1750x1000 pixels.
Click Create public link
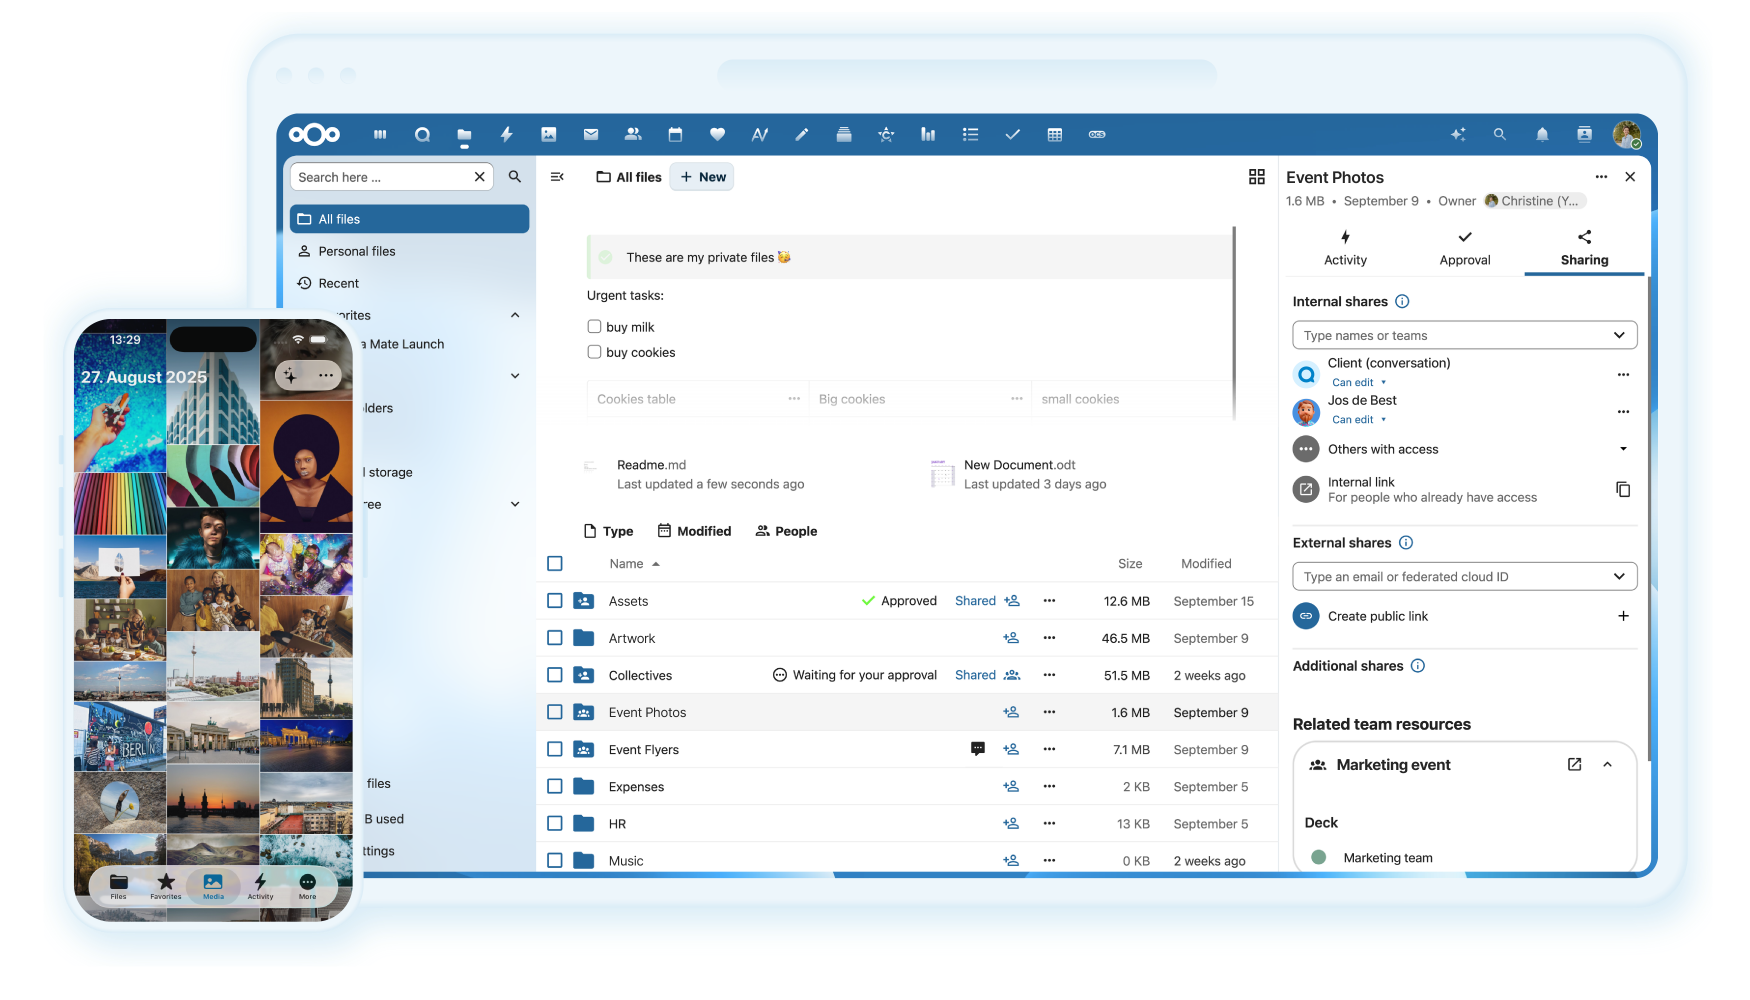coord(1378,616)
